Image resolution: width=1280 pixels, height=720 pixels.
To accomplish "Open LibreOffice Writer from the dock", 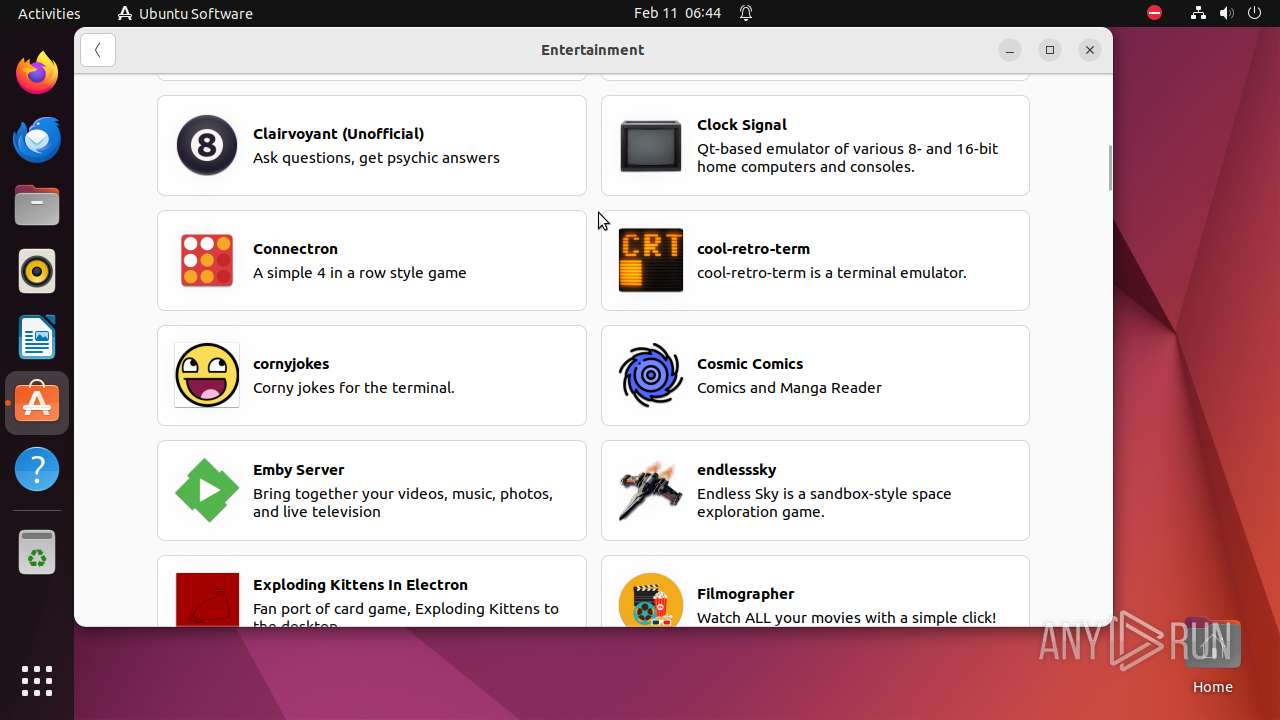I will 37,337.
